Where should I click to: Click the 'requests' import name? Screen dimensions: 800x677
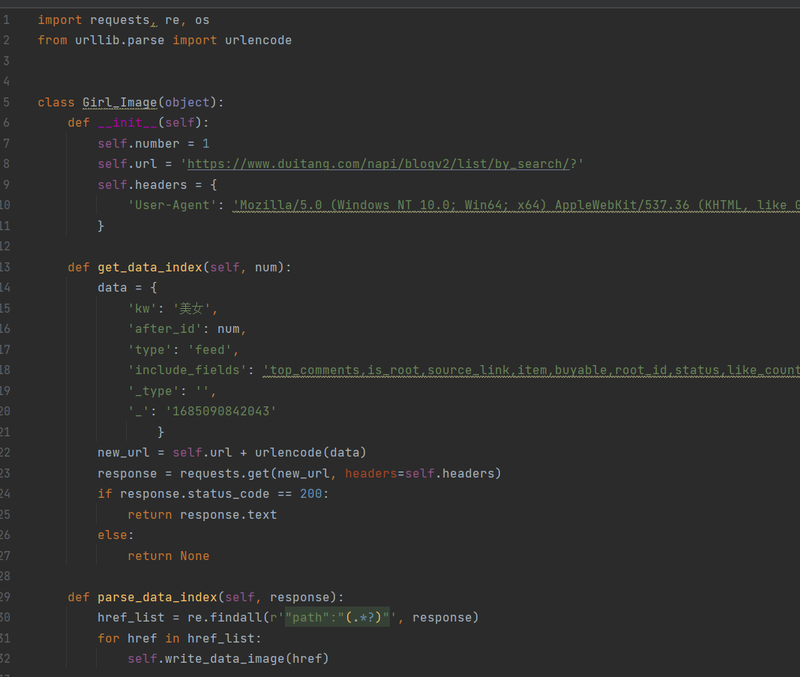tap(120, 20)
